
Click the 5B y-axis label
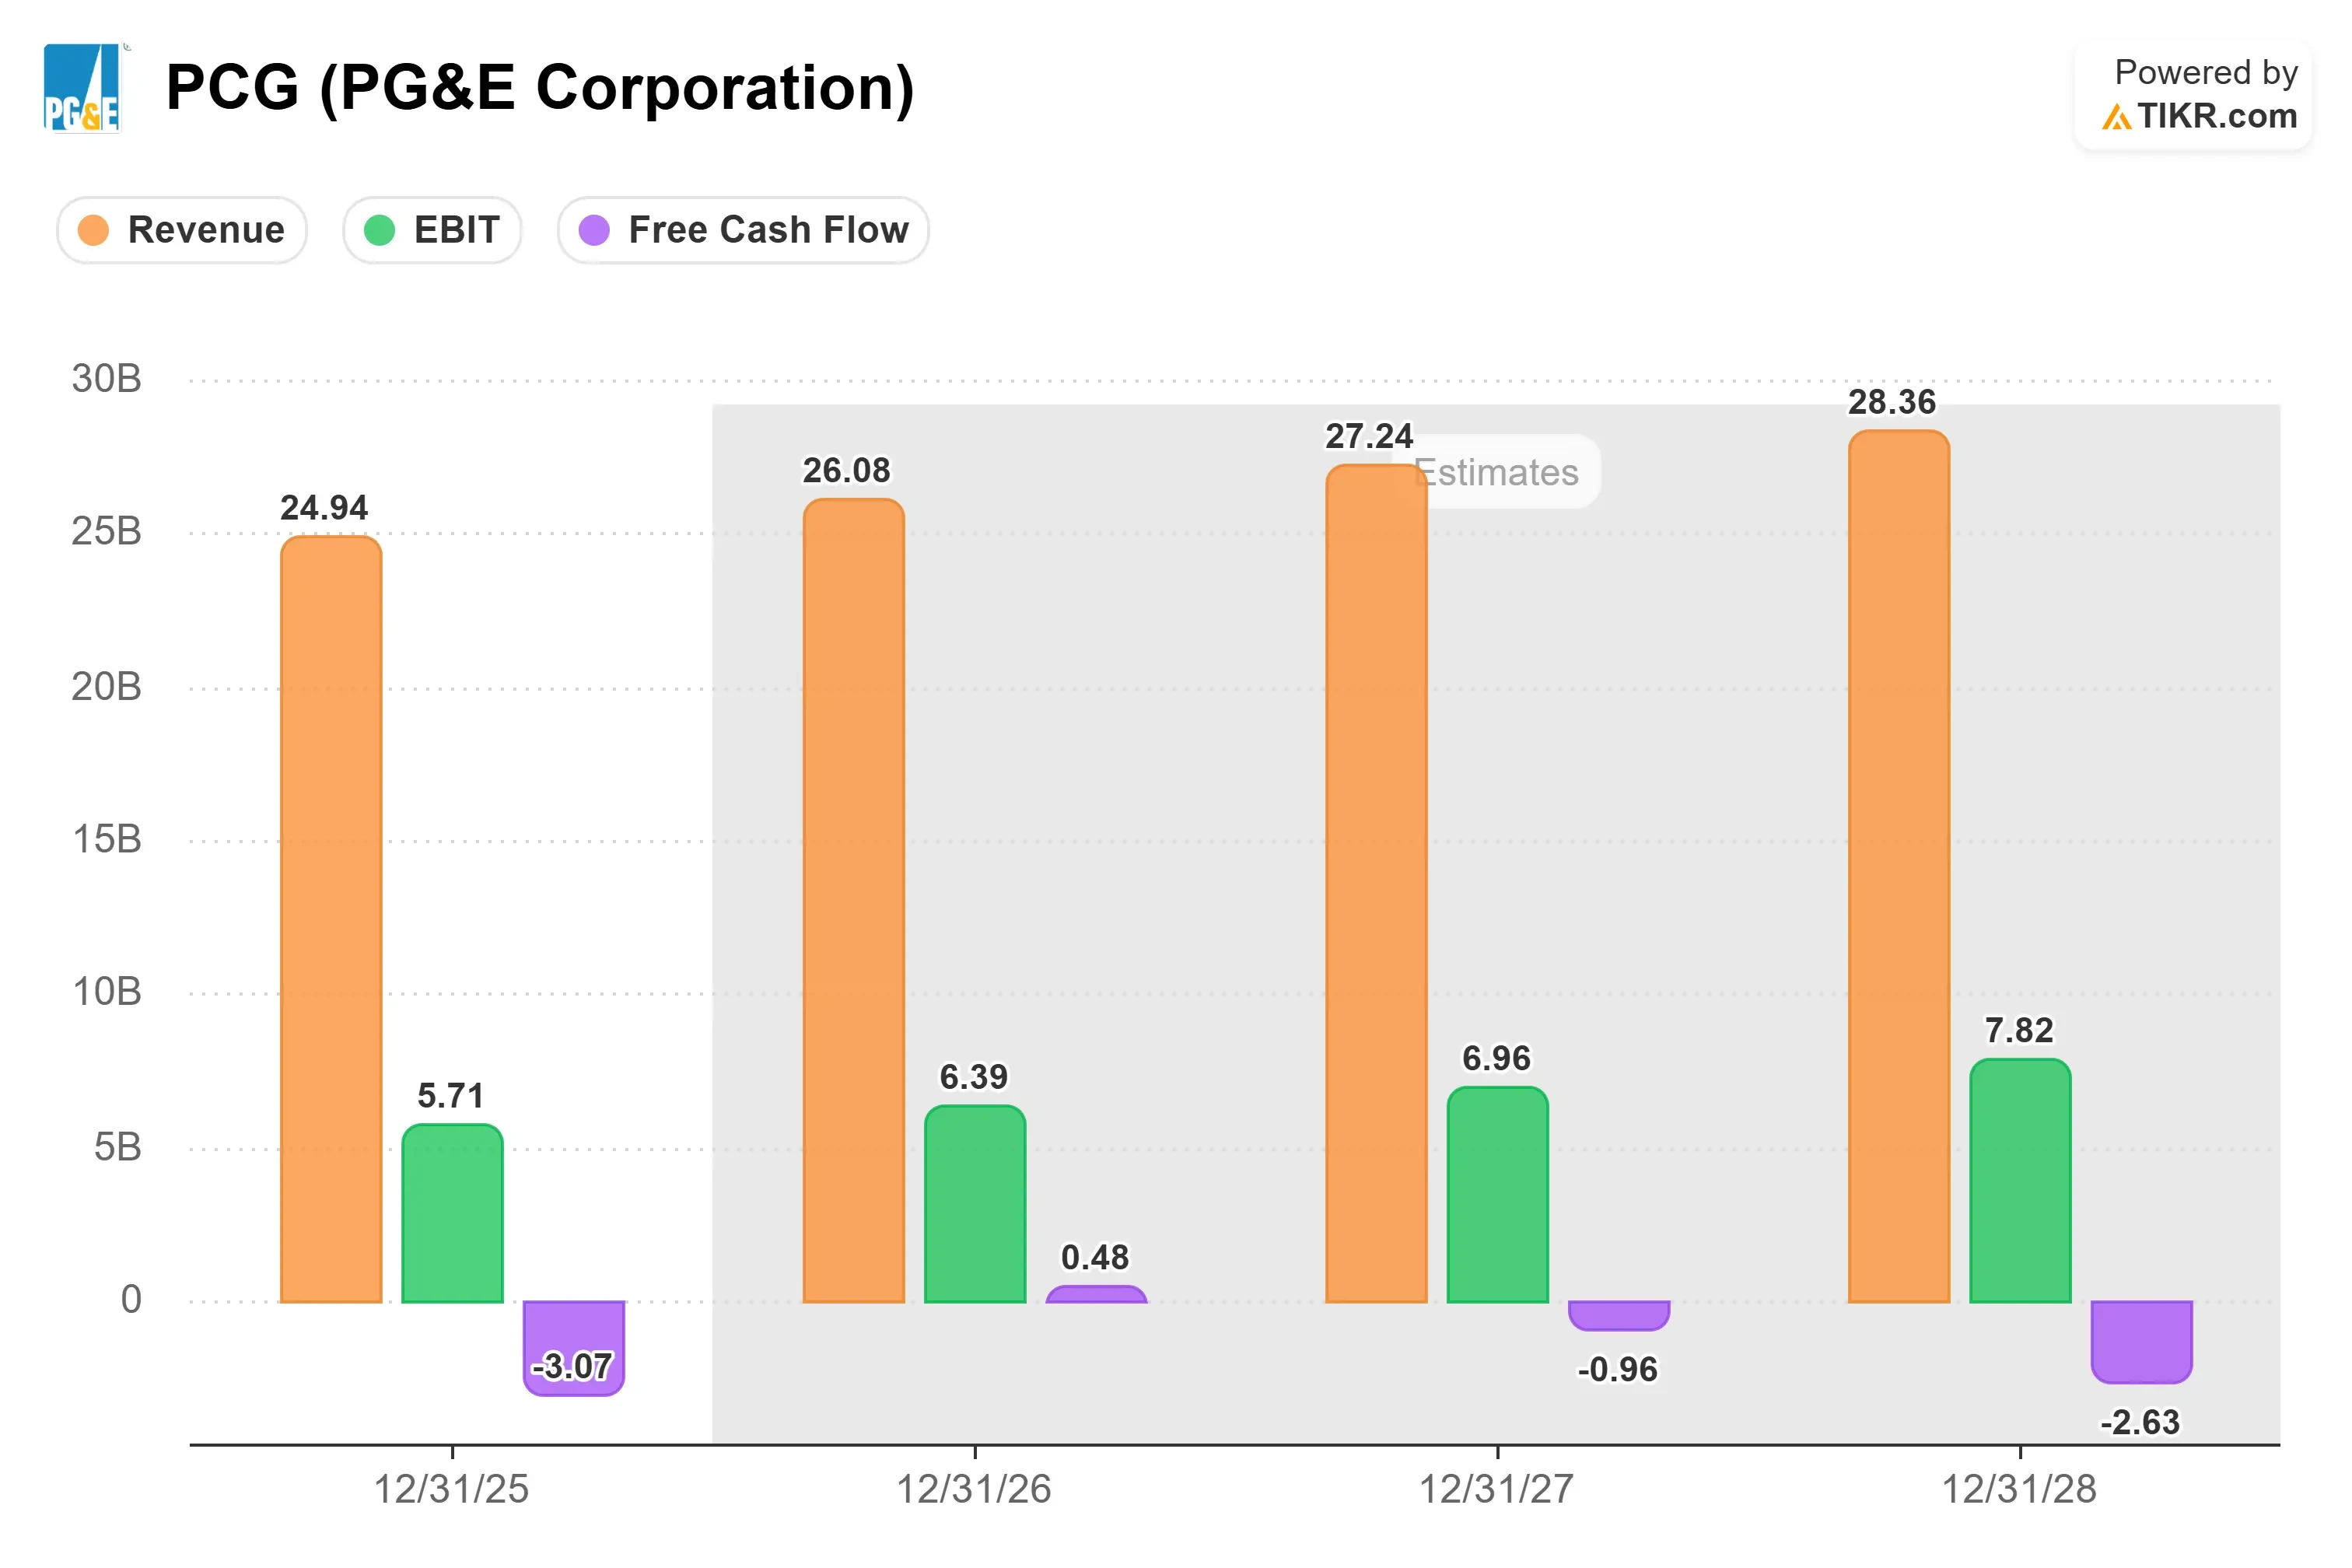[118, 1147]
